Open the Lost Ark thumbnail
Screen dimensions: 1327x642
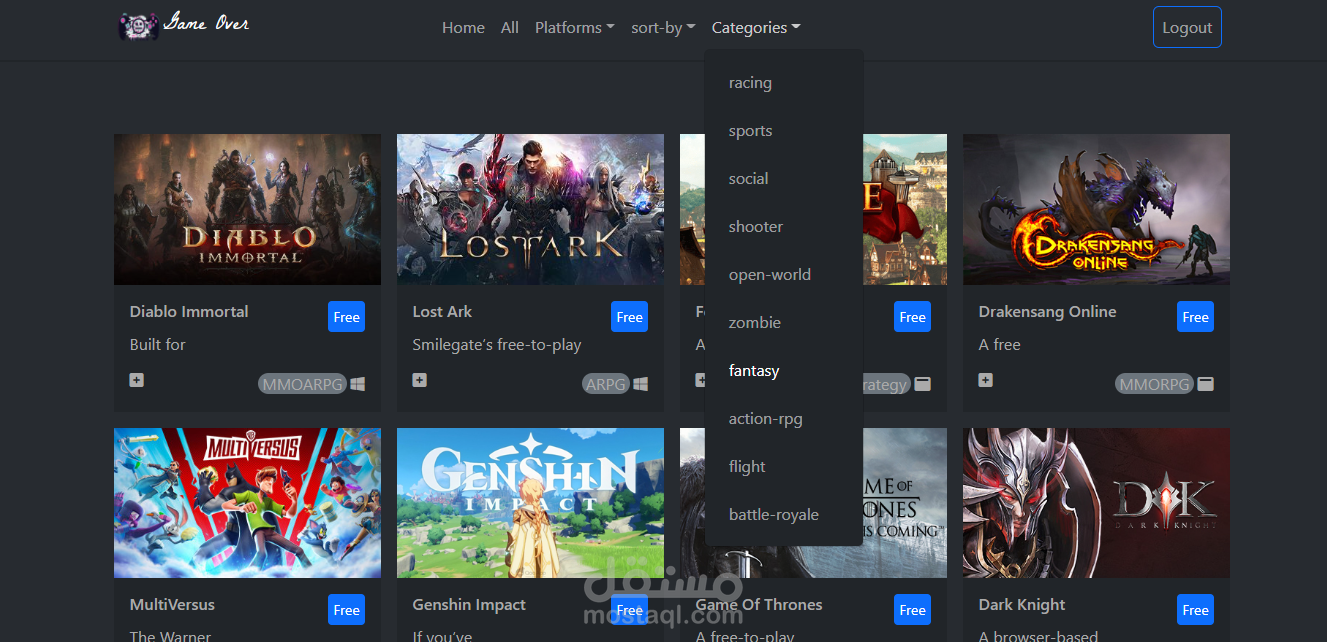click(x=530, y=210)
